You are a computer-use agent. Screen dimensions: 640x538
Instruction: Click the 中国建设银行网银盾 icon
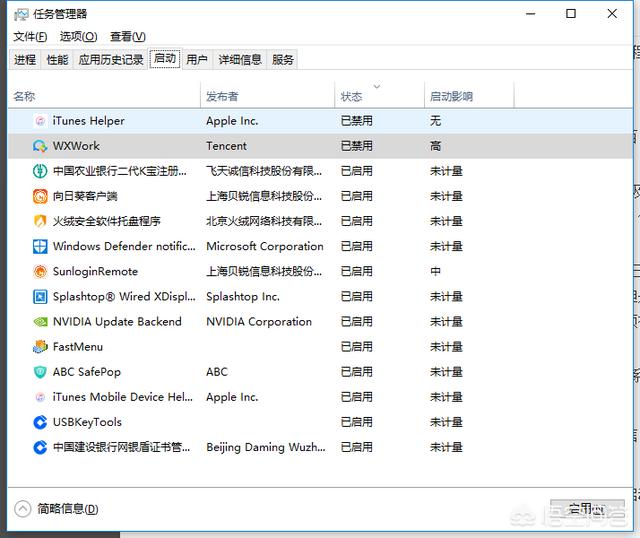40,447
